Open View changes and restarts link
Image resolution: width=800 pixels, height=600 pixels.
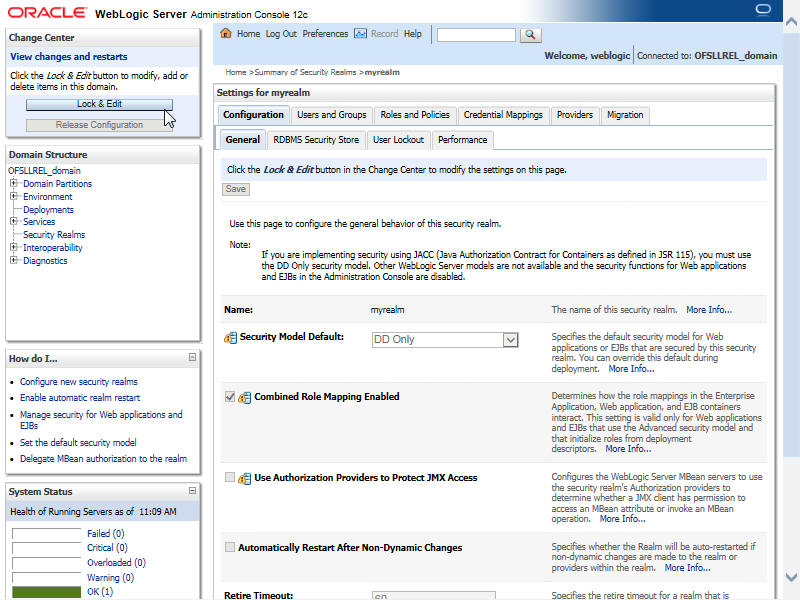point(69,57)
